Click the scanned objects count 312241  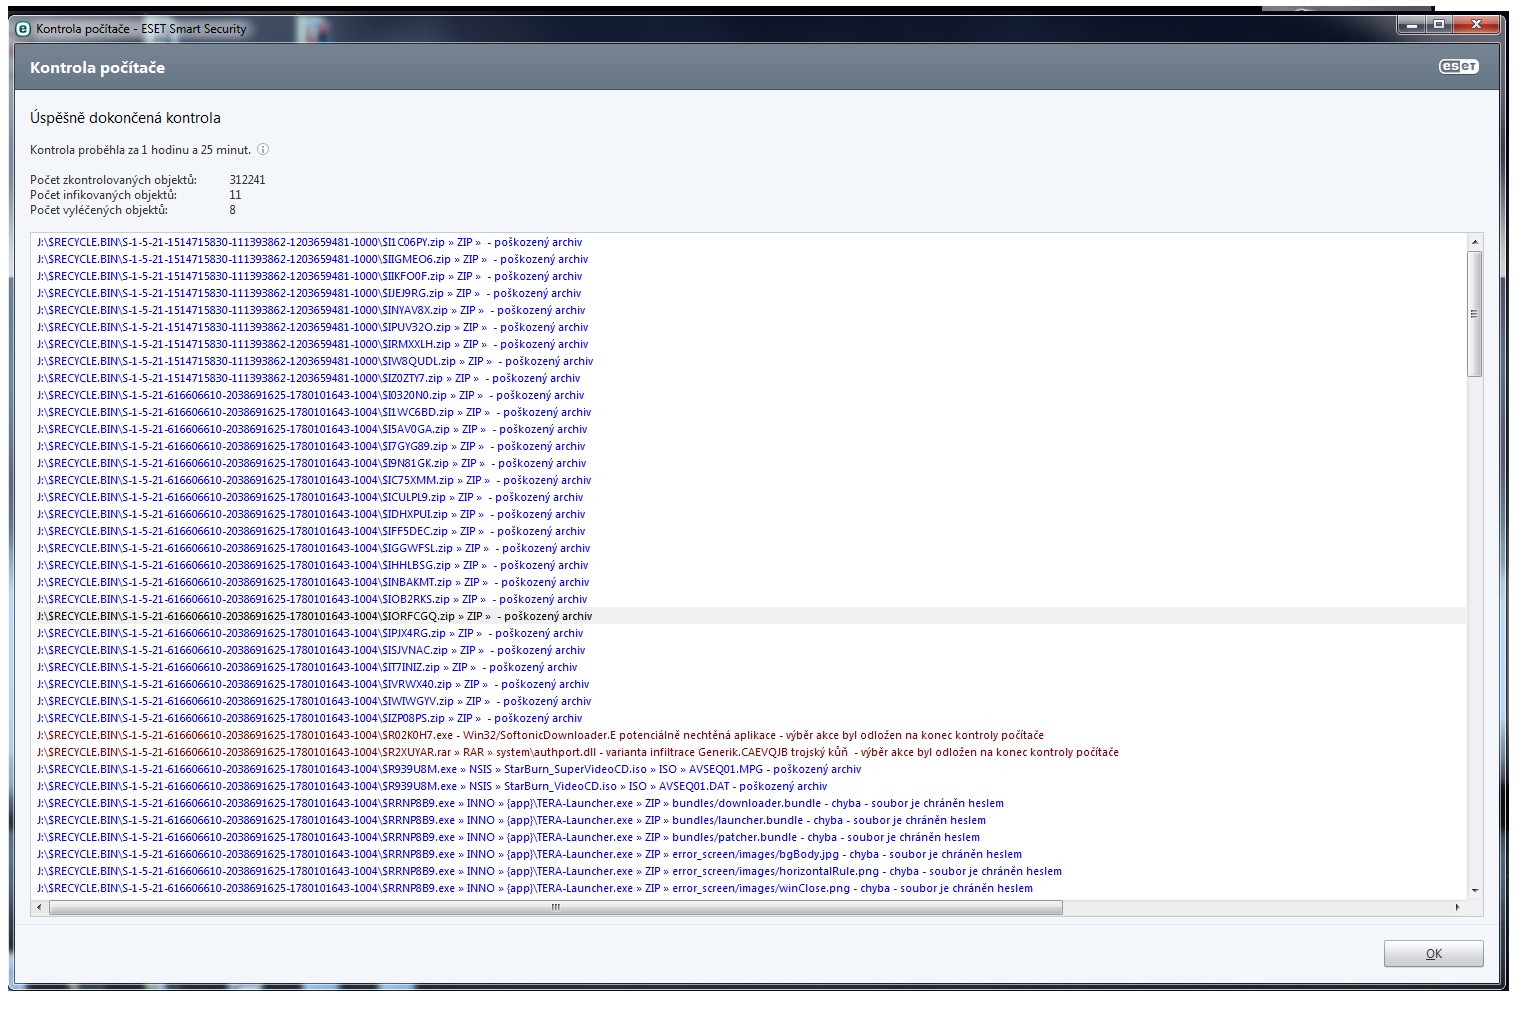pyautogui.click(x=247, y=180)
